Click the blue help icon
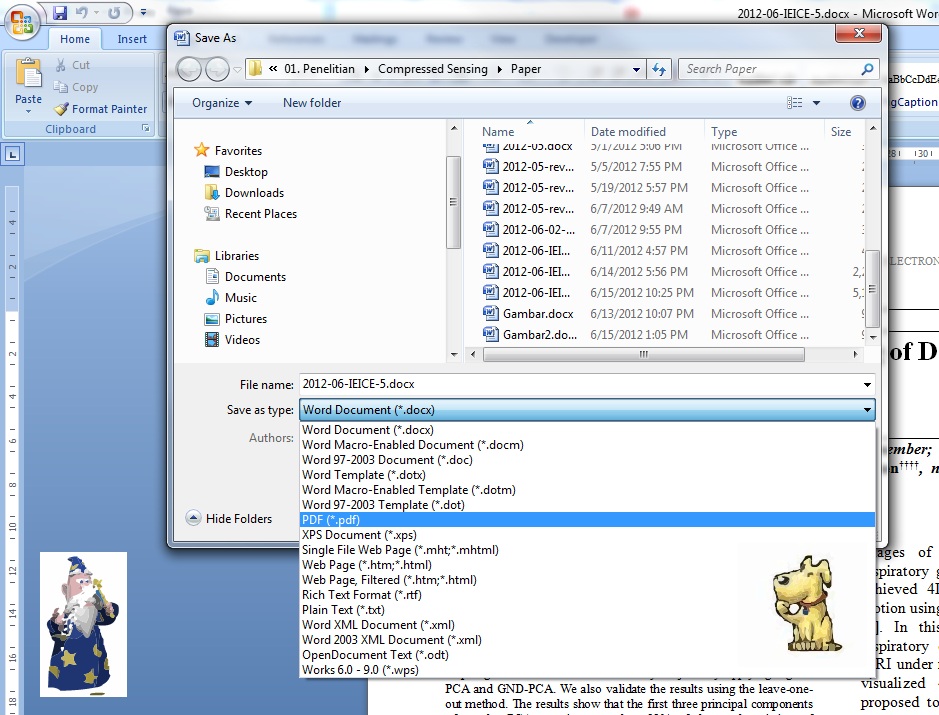939x715 pixels. (858, 103)
